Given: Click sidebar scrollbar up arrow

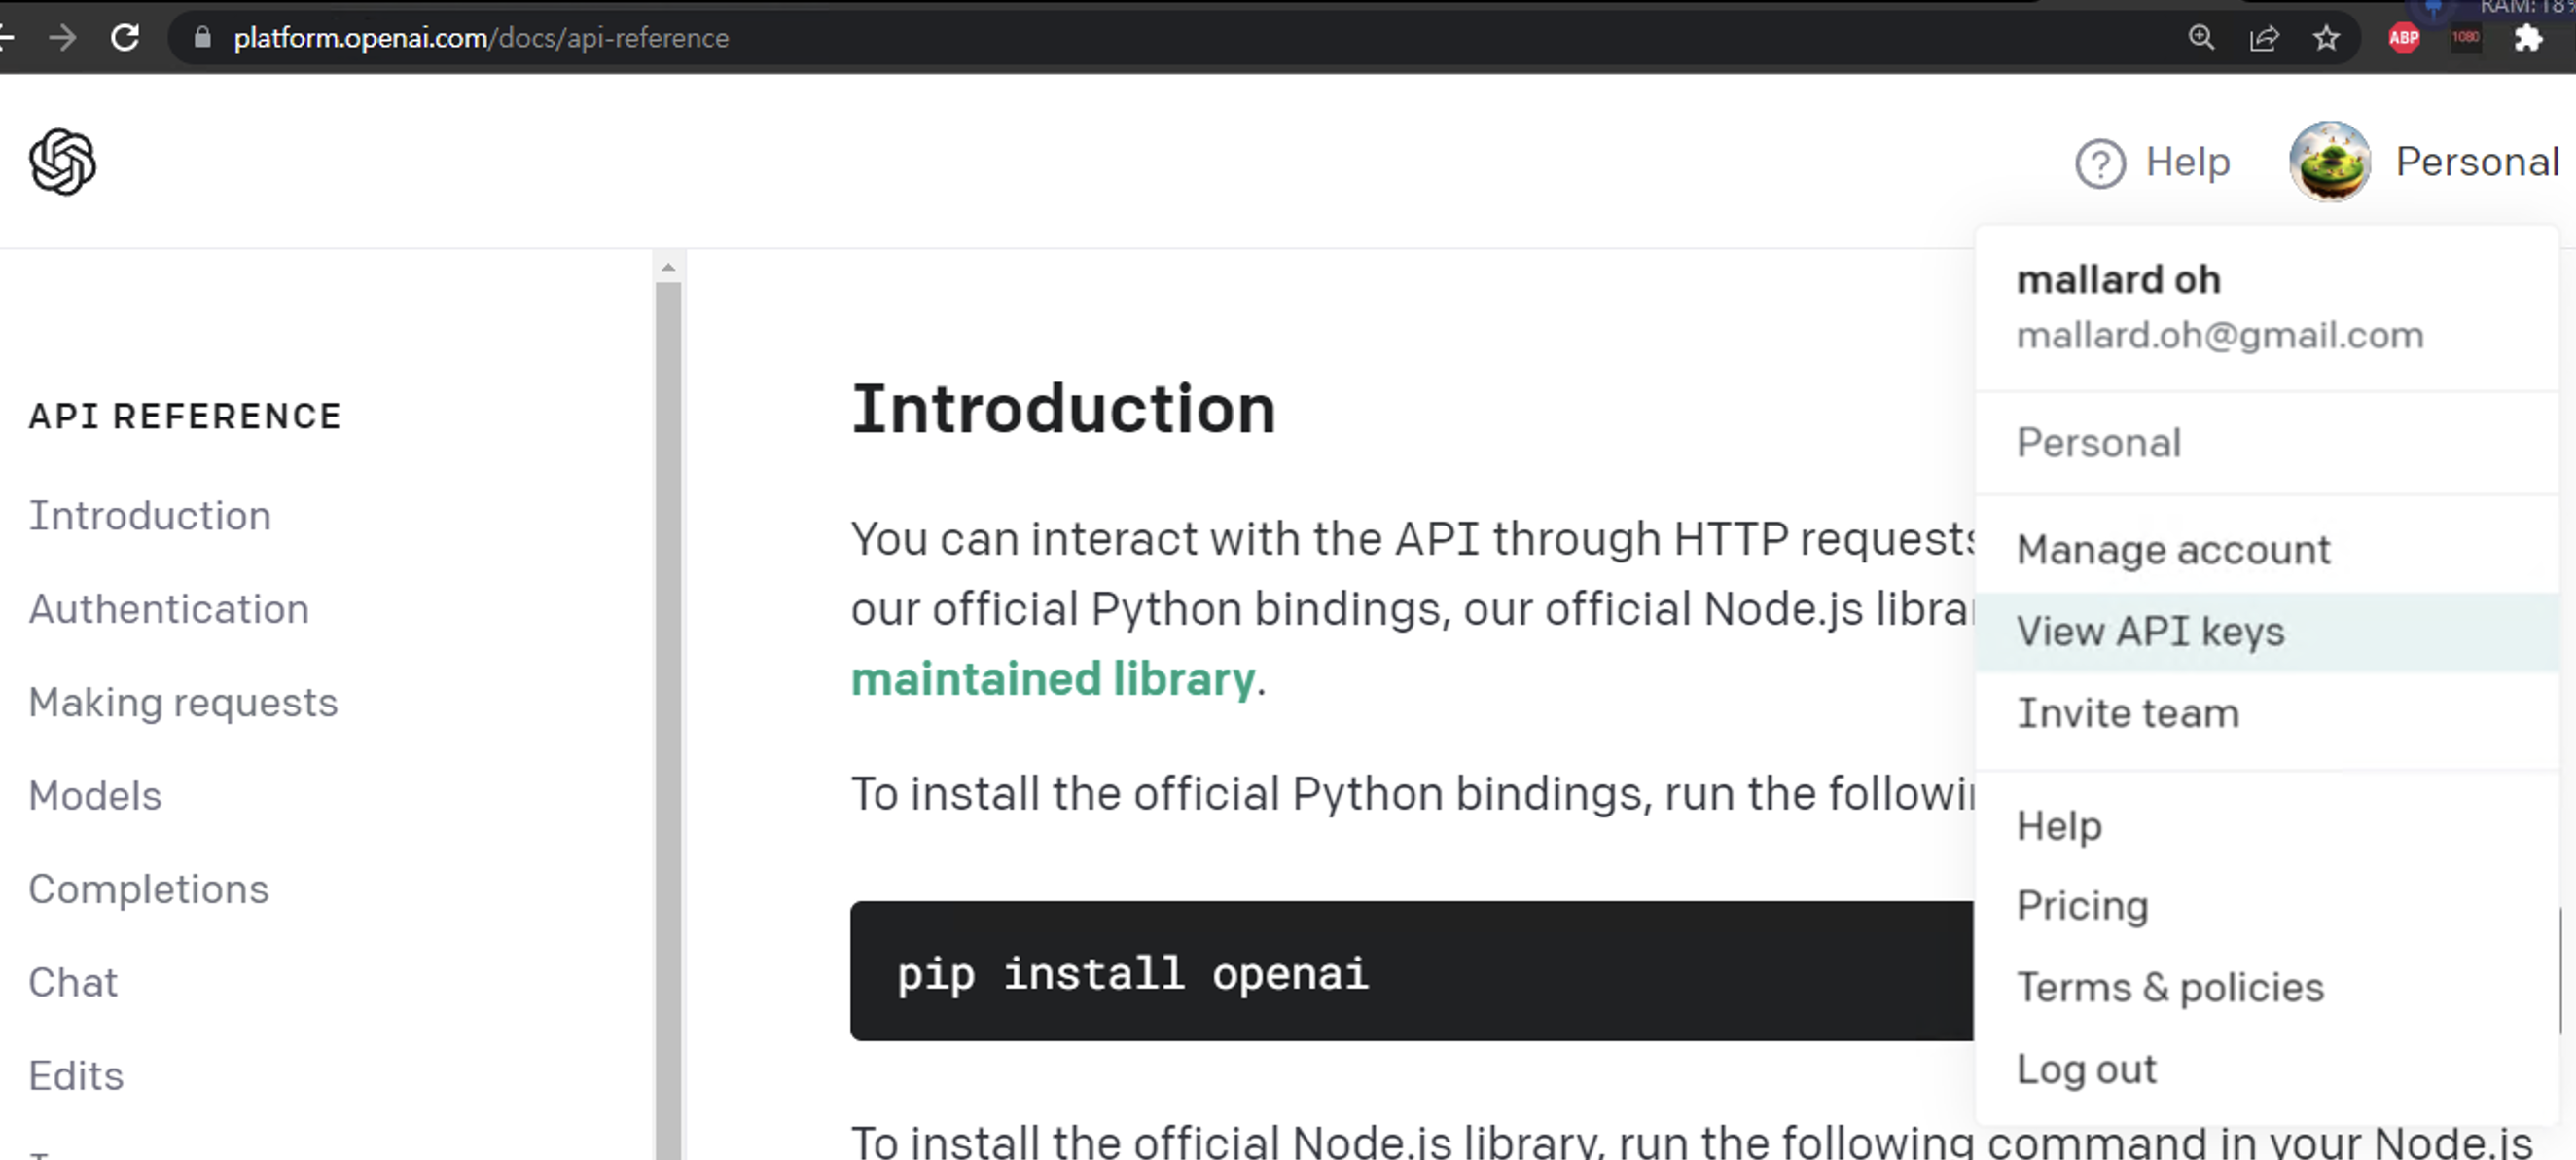Looking at the screenshot, I should coord(669,267).
